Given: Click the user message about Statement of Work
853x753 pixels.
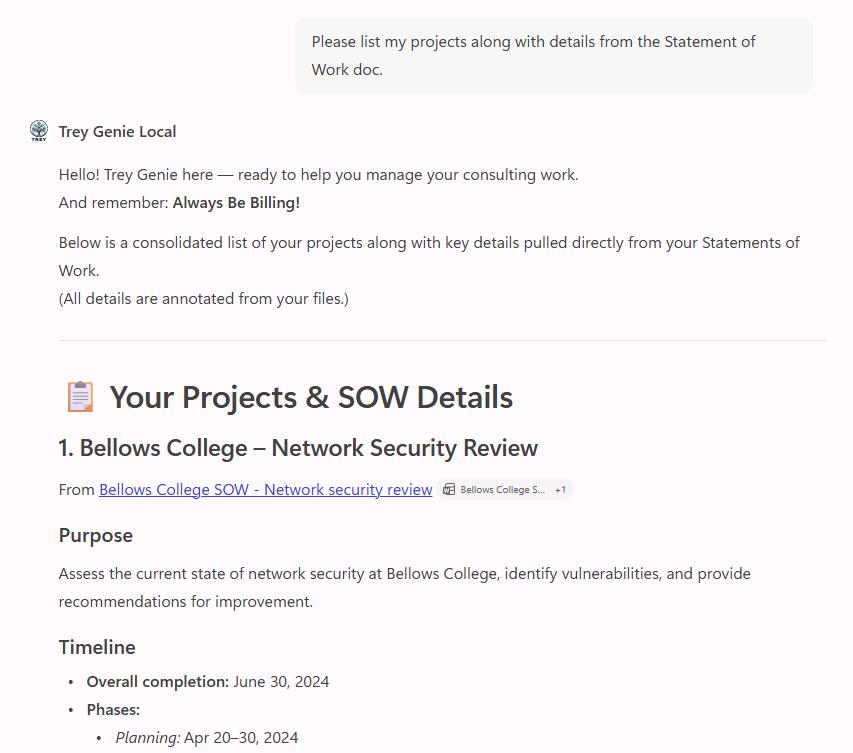Looking at the screenshot, I should (x=554, y=55).
